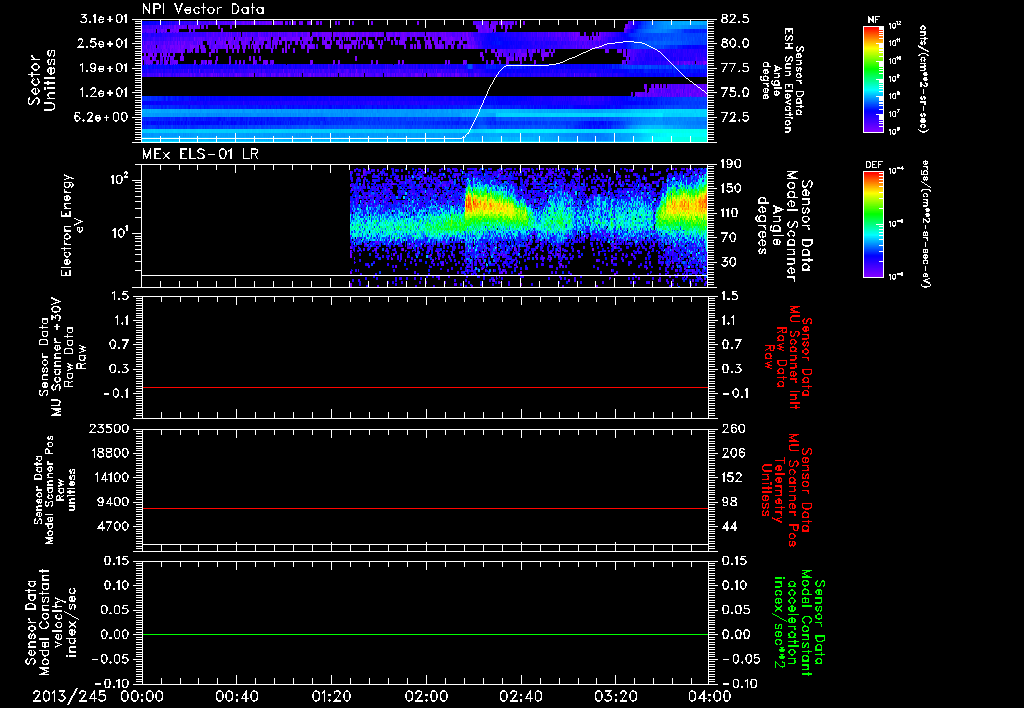
Task: Click the '150' scanner angle axis value
Action: (732, 188)
